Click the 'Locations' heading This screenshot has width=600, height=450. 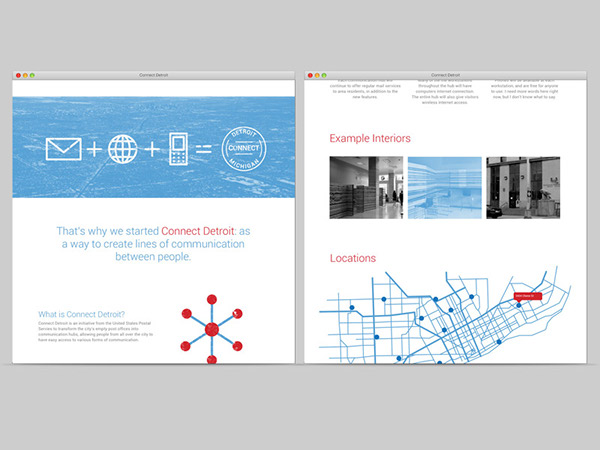click(353, 258)
